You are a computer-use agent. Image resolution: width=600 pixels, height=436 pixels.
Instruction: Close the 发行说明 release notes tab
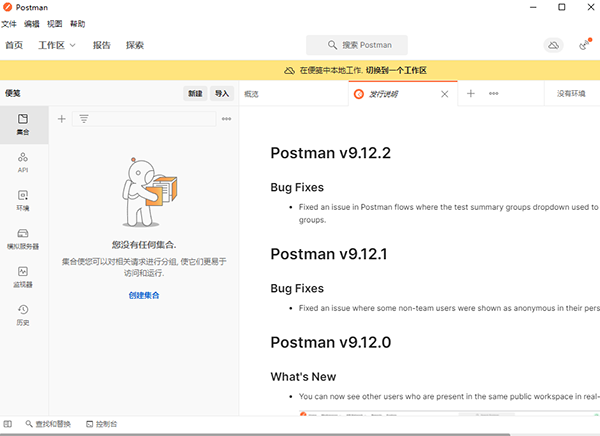446,93
